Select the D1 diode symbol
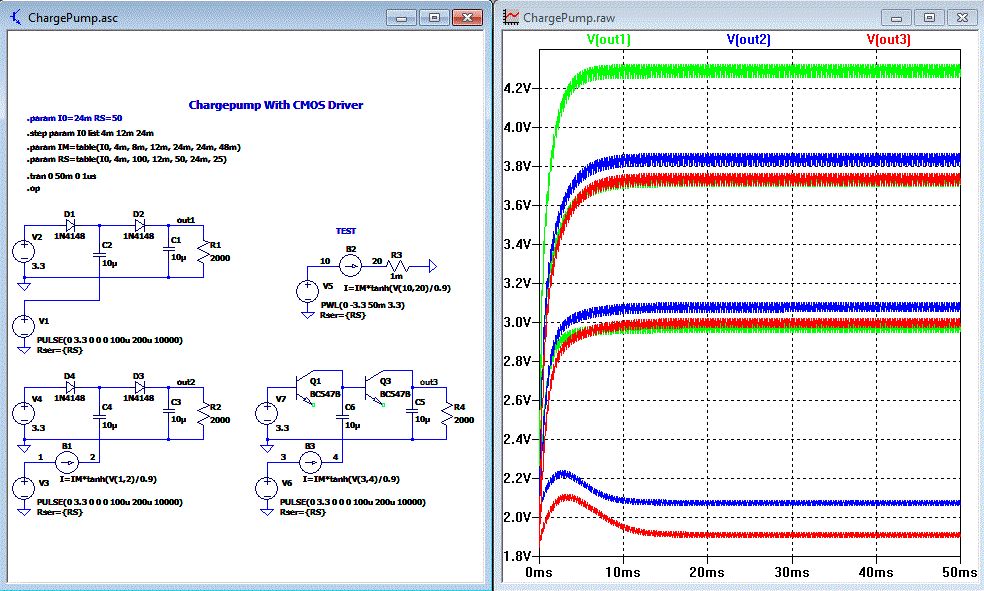Screen dimensions: 984x591 71,225
